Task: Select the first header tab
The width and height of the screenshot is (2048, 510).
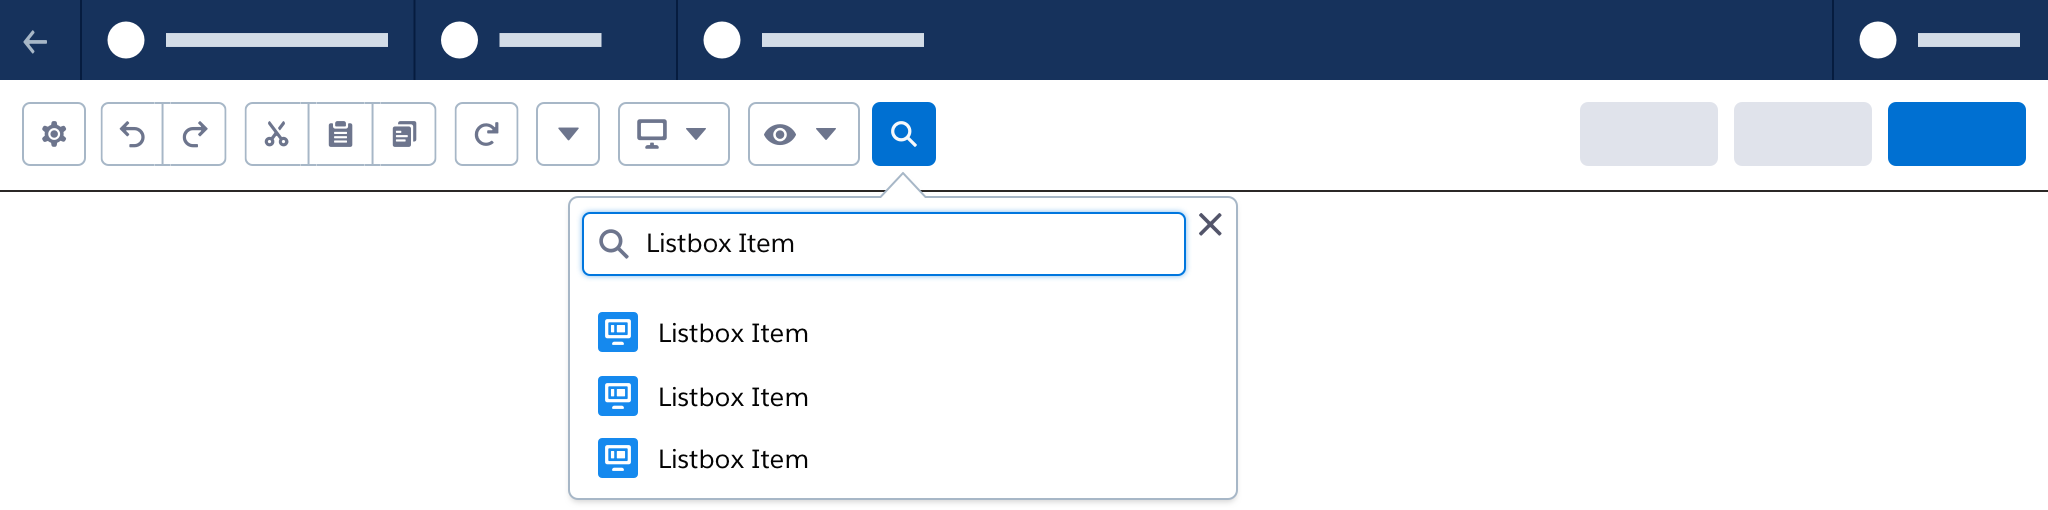Action: pyautogui.click(x=248, y=40)
